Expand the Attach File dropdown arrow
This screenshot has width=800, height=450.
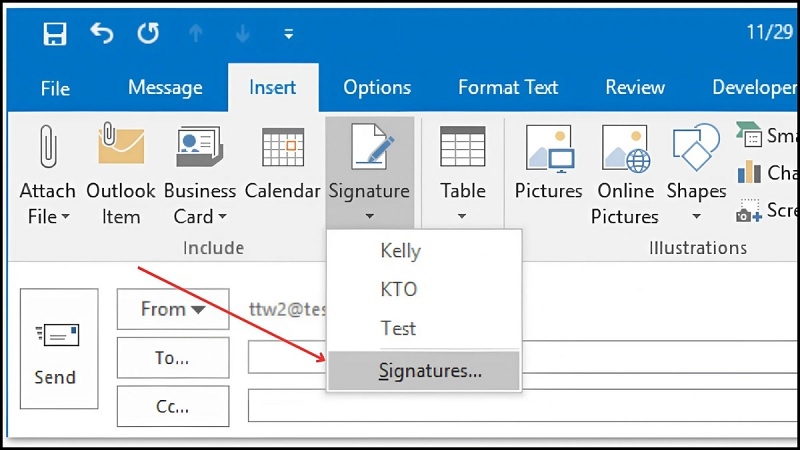(66, 217)
